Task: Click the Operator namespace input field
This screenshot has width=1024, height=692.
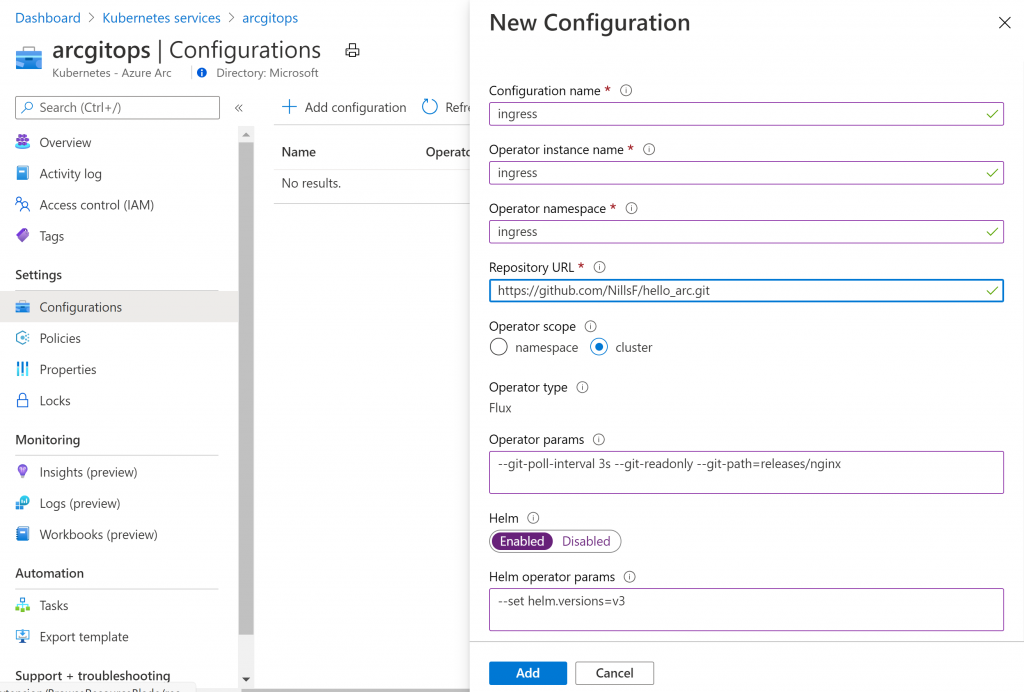Action: 746,232
